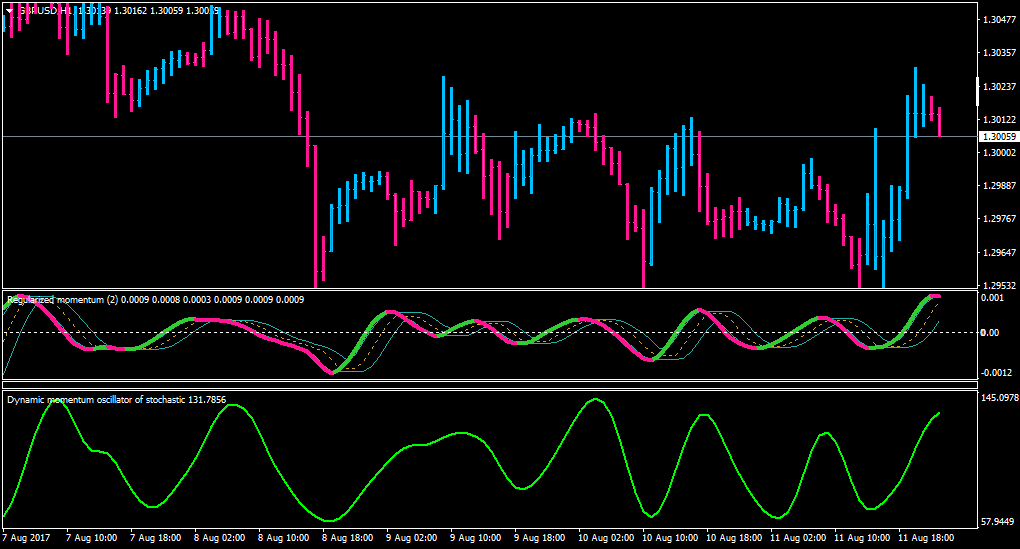Click the 1.30237 price scale label
Screen dimensions: 1020x549
click(x=1000, y=87)
